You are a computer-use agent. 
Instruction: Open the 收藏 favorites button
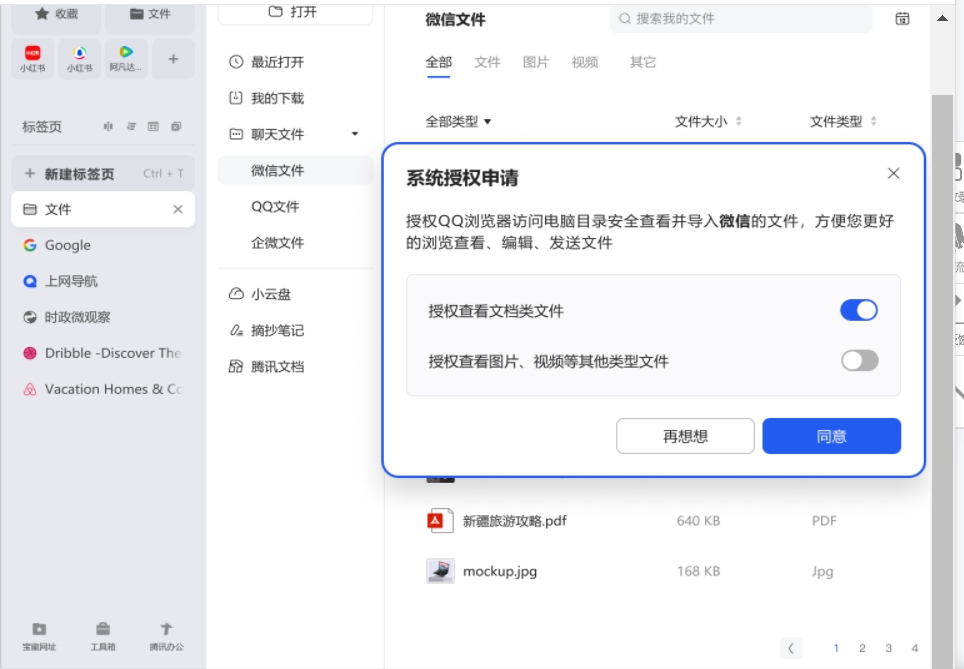pos(56,17)
